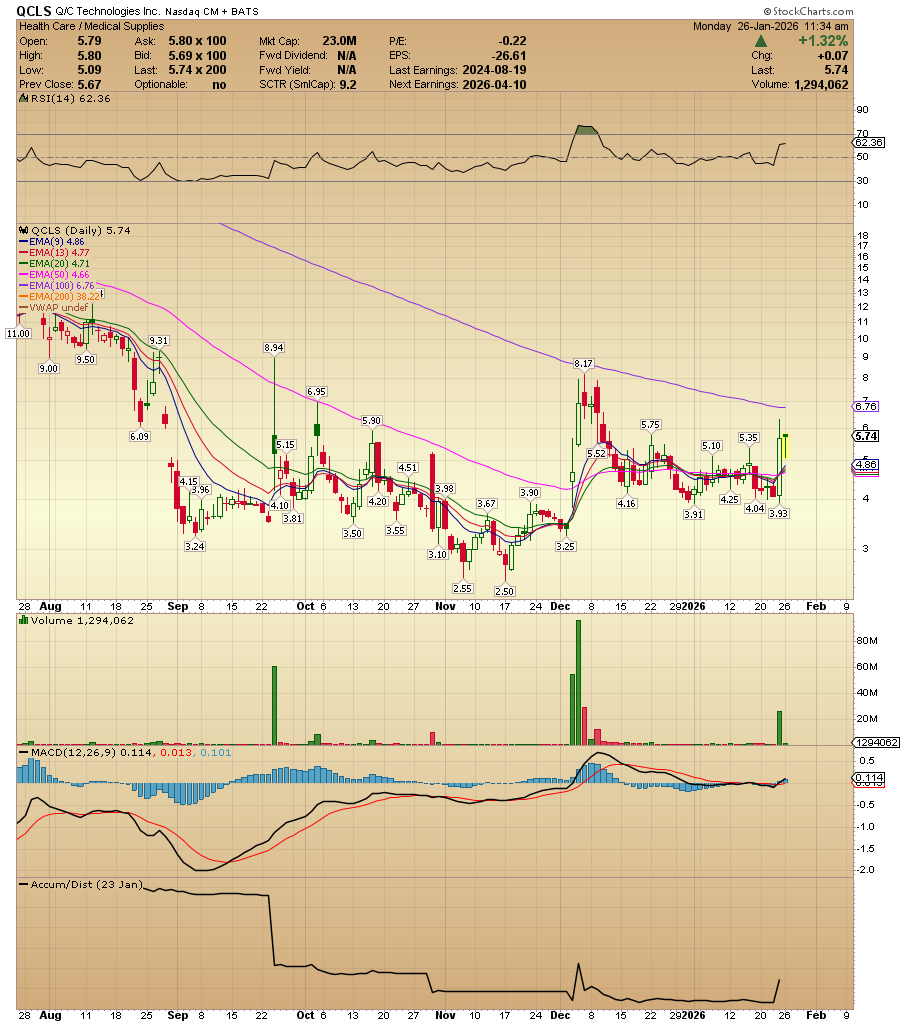Click the Prev Close value 5.67

(89, 84)
